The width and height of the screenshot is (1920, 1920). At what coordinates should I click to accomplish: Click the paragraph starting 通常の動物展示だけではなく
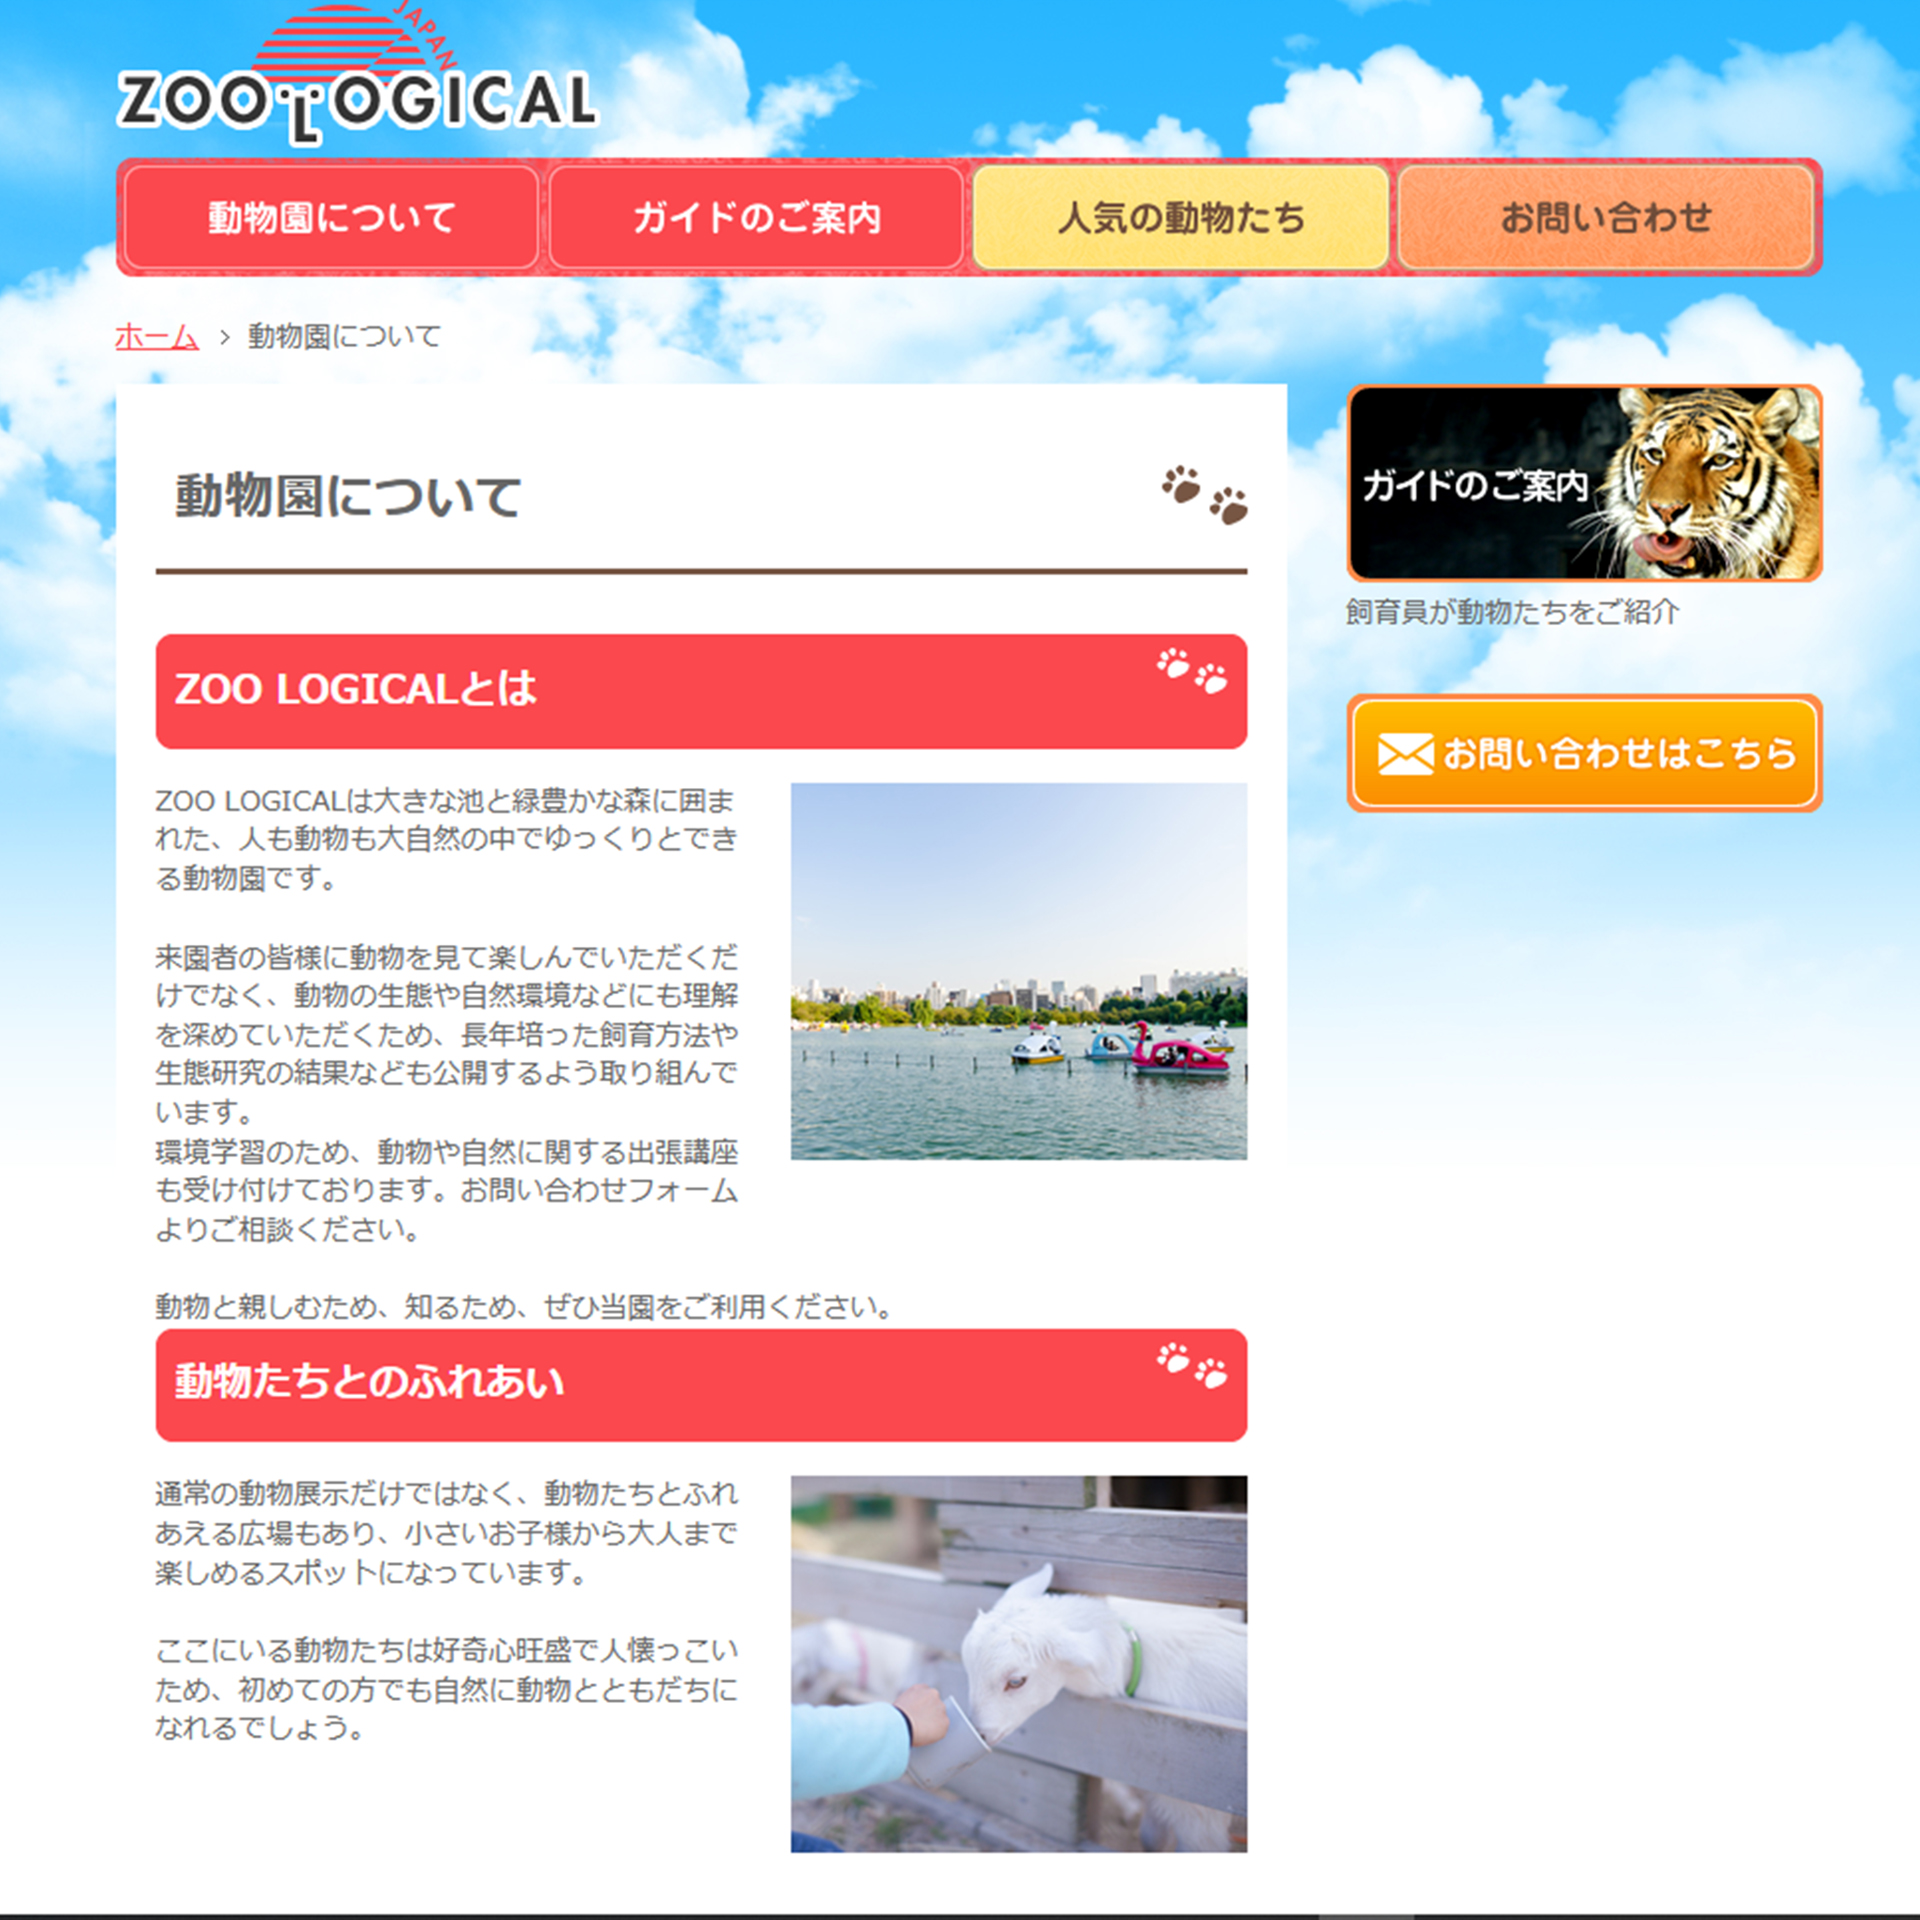point(446,1533)
